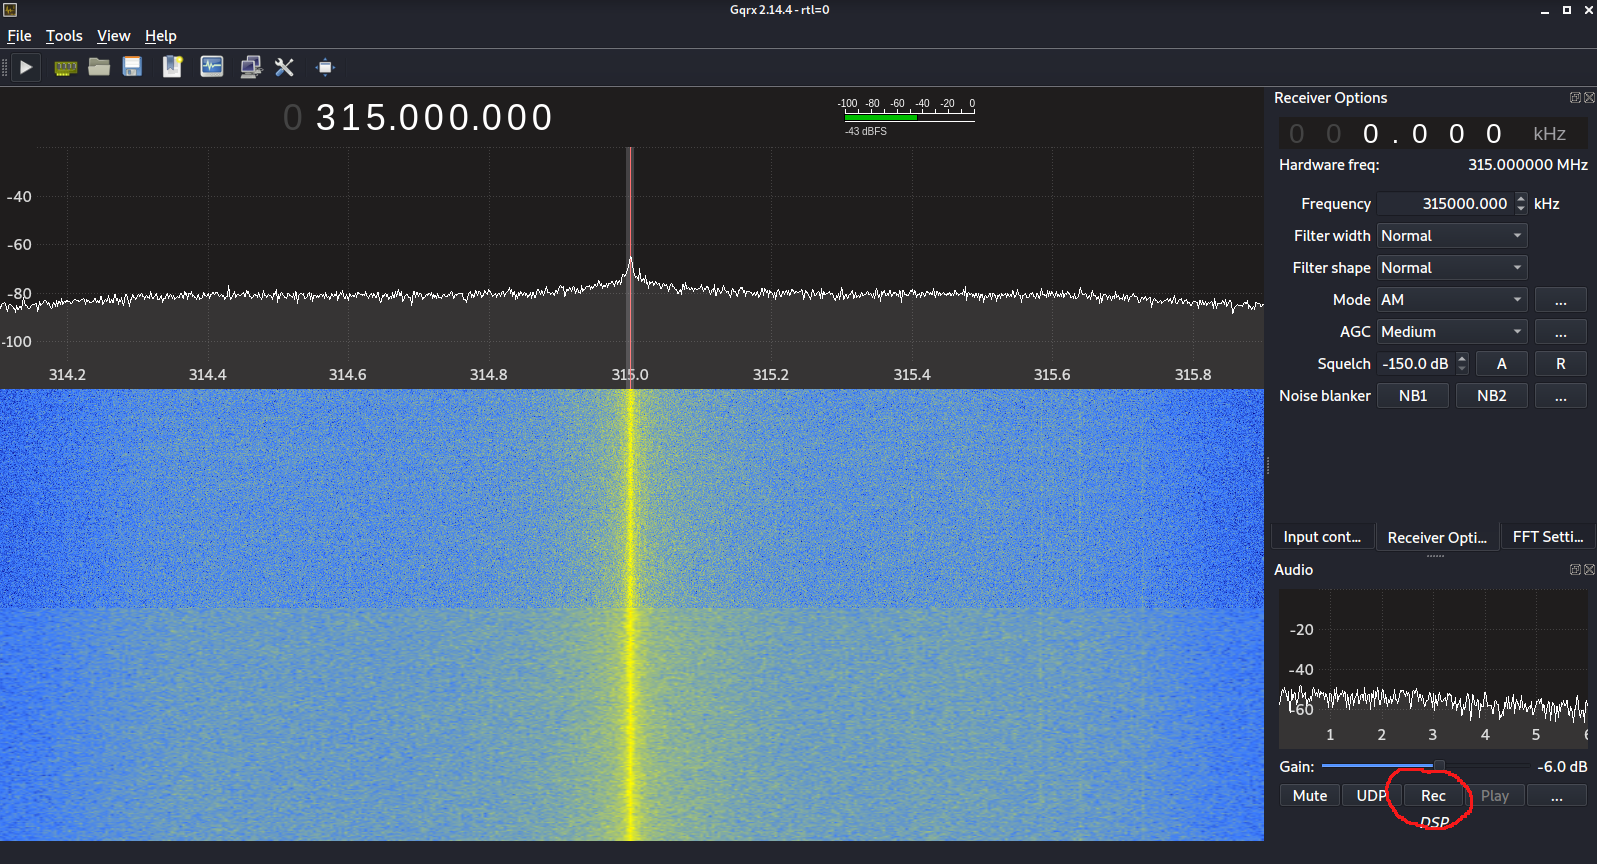Toggle UDP audio streaming
The image size is (1597, 864).
pos(1372,796)
